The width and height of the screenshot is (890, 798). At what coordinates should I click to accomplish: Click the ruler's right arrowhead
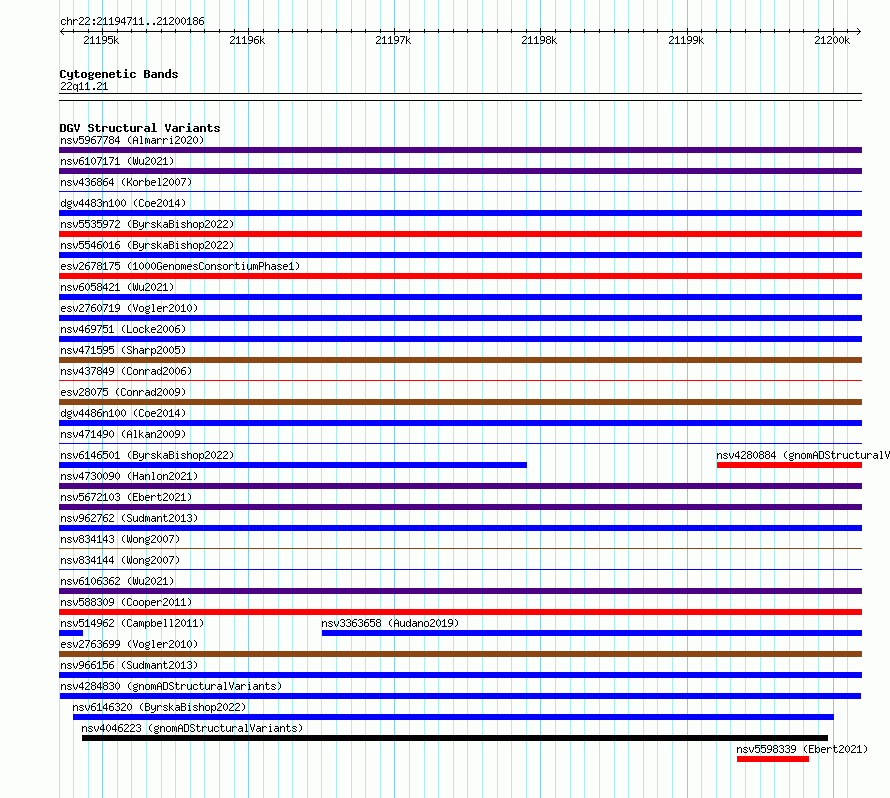coord(859,31)
